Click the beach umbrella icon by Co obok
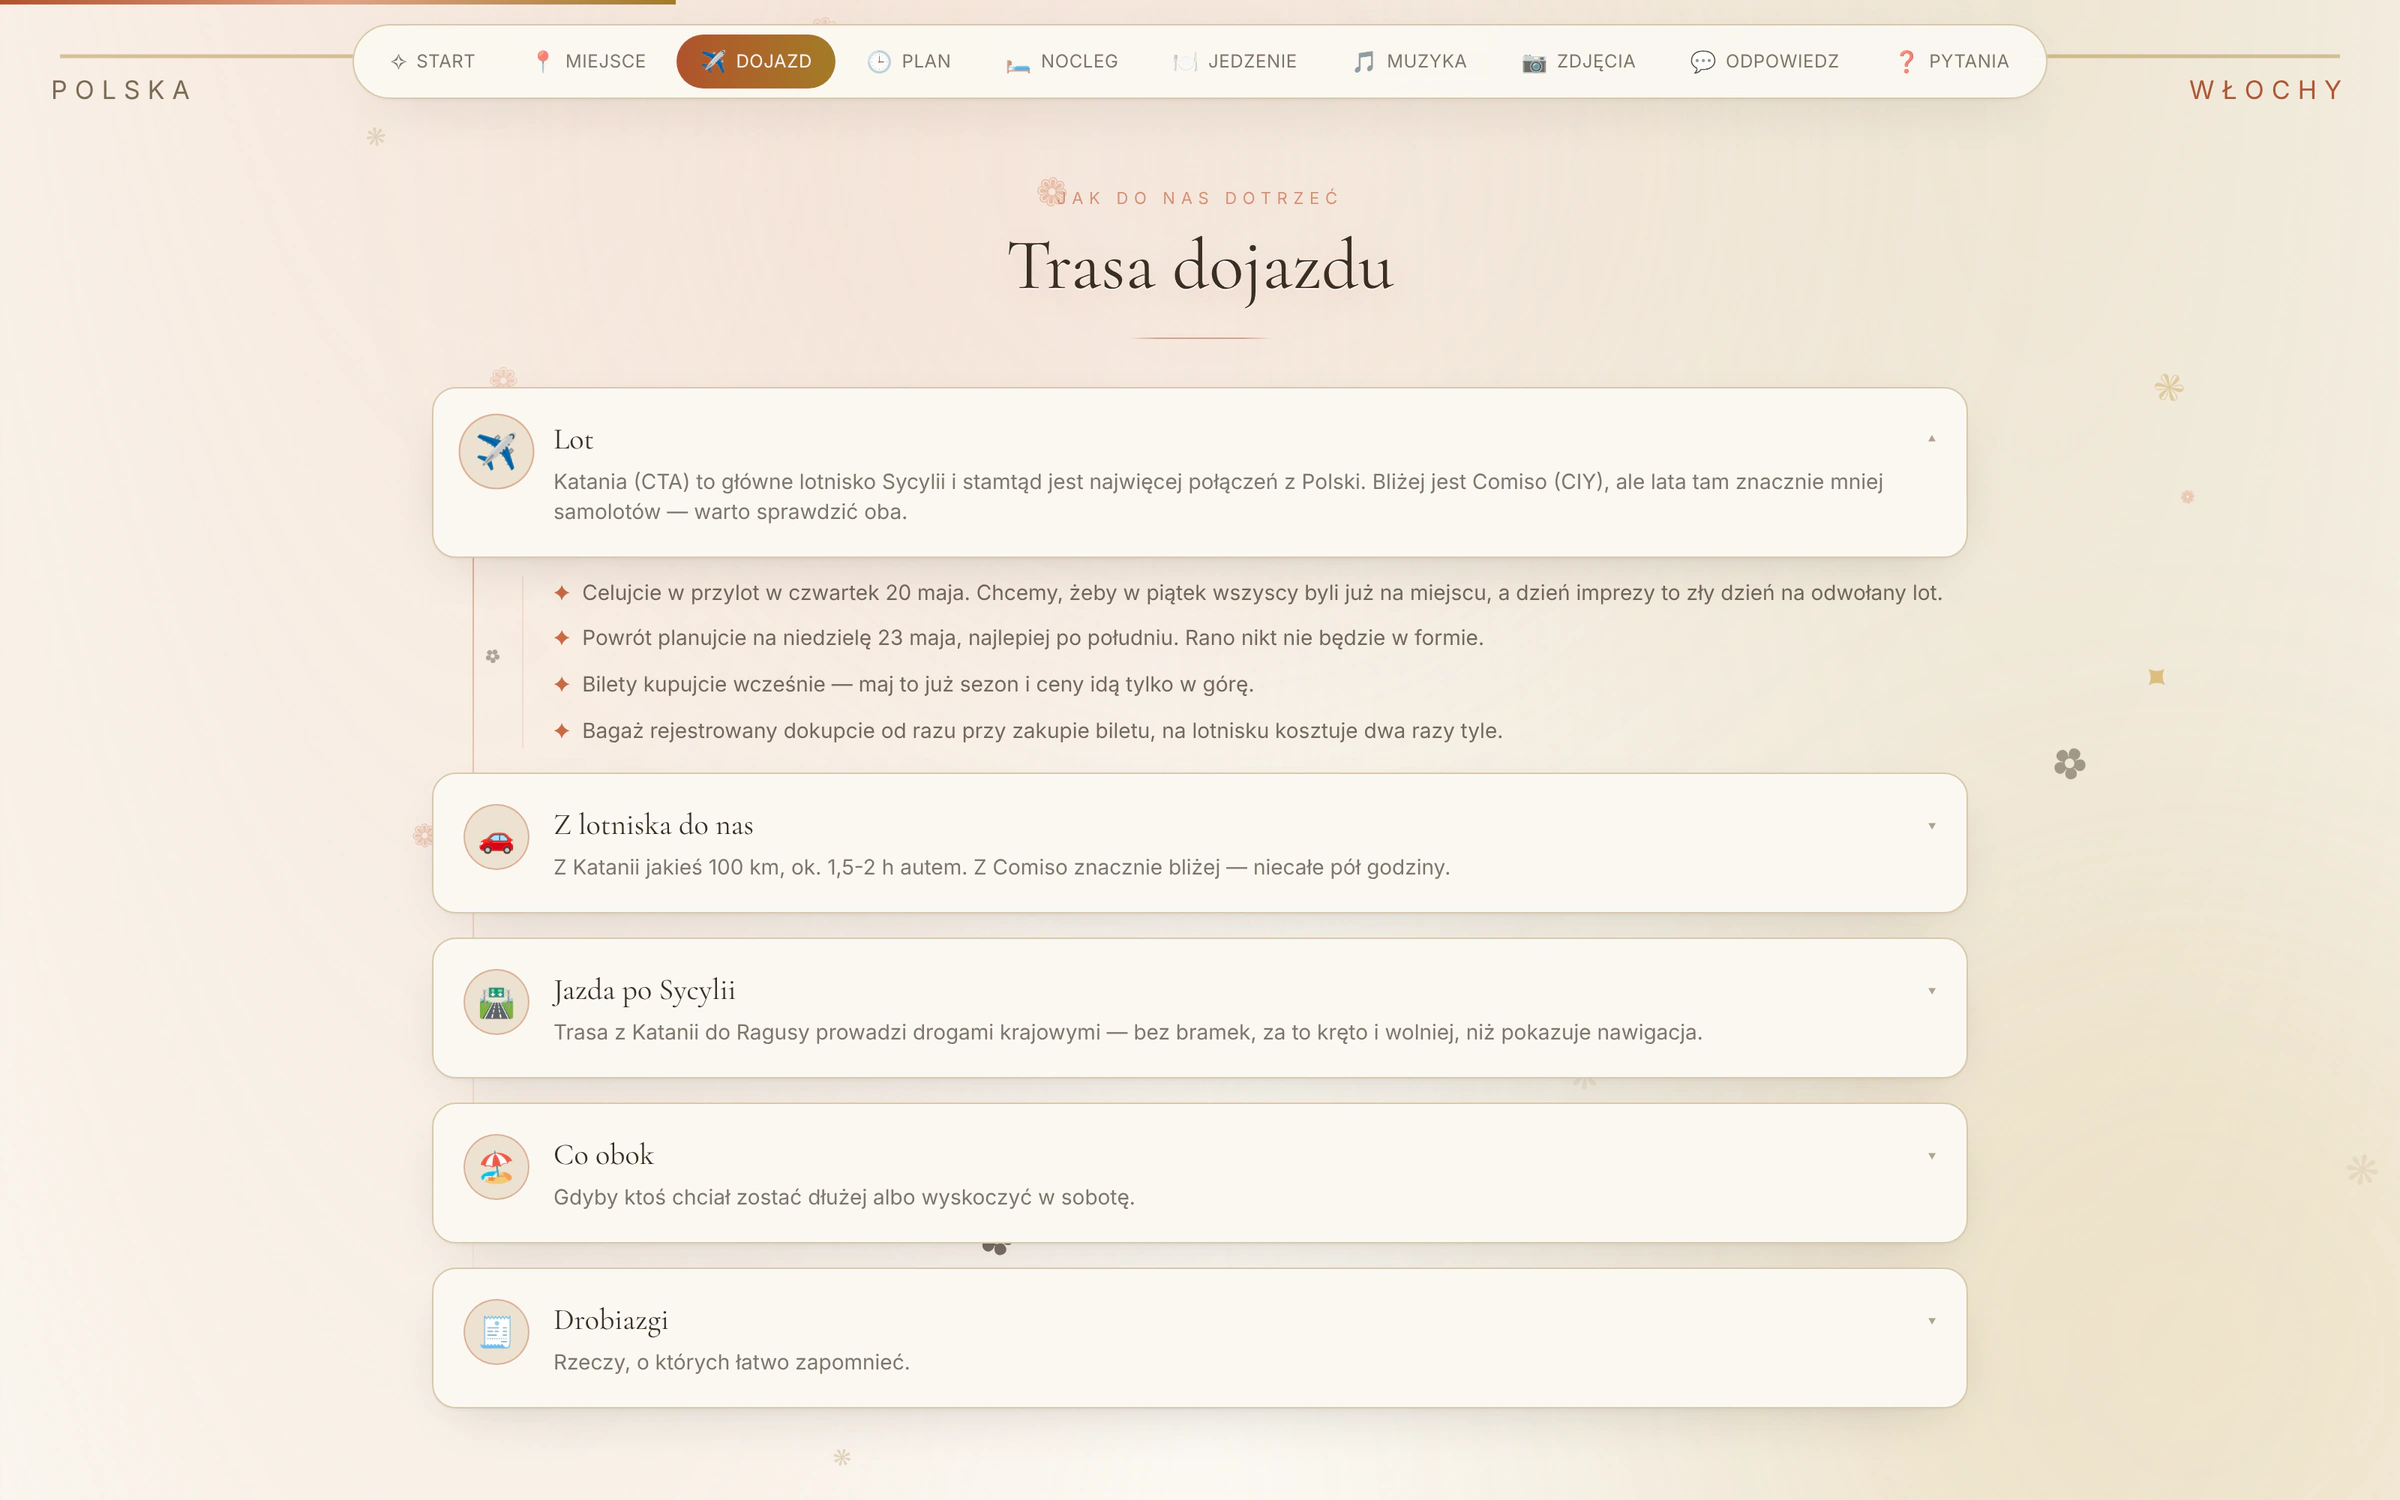 pyautogui.click(x=496, y=1167)
